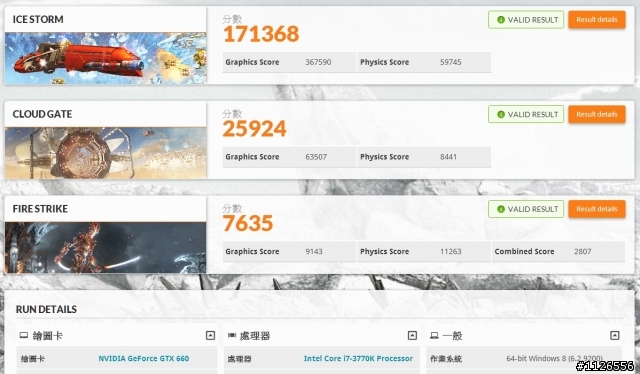Screen dimensions: 640x374
Task: Click the Ice Storm spaceship thumbnail
Action: pyautogui.click(x=105, y=58)
